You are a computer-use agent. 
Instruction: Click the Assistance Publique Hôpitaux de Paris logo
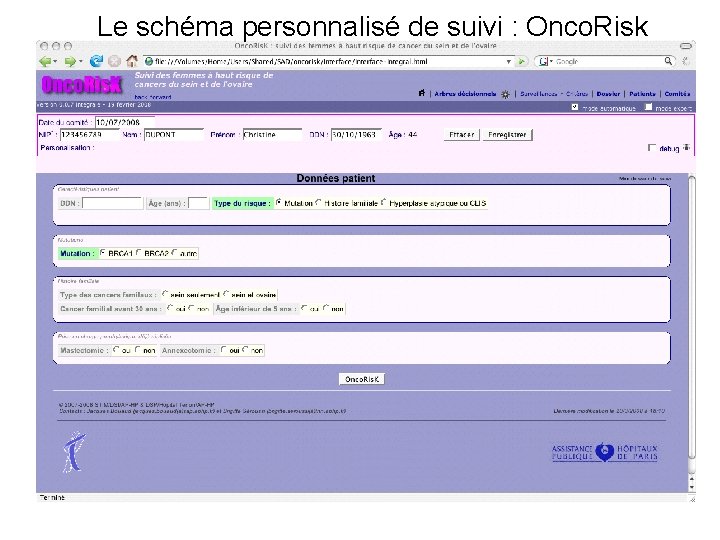click(604, 452)
